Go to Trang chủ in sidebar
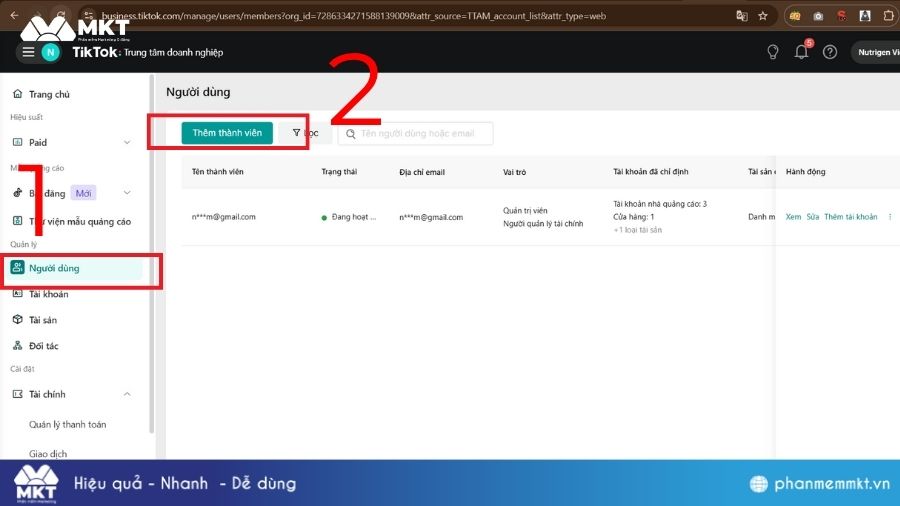This screenshot has height=506, width=900. click(x=49, y=94)
